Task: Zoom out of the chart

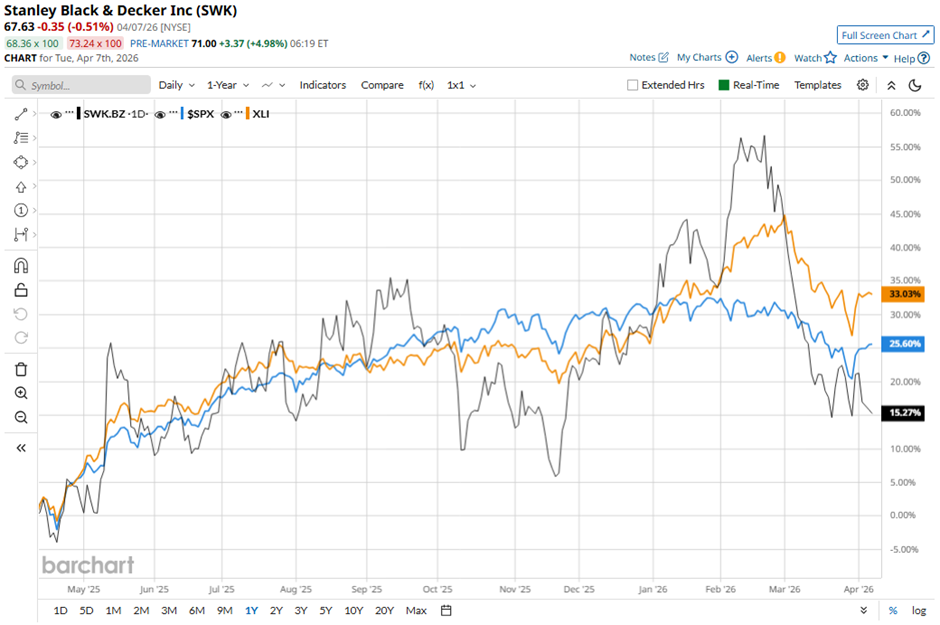Action: coord(21,417)
